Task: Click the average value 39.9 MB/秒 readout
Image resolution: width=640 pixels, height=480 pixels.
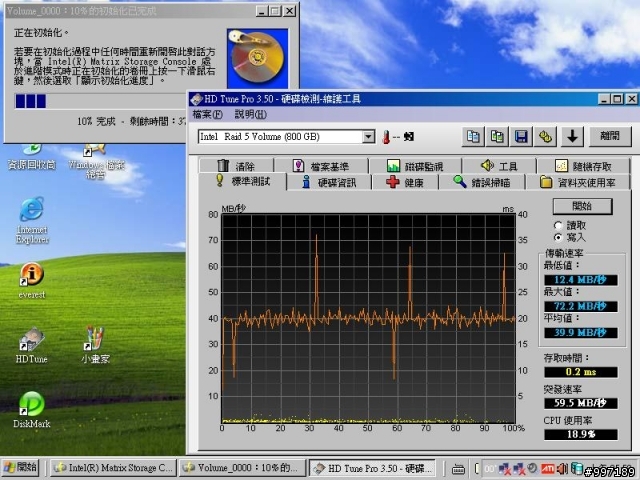Action: coord(580,332)
